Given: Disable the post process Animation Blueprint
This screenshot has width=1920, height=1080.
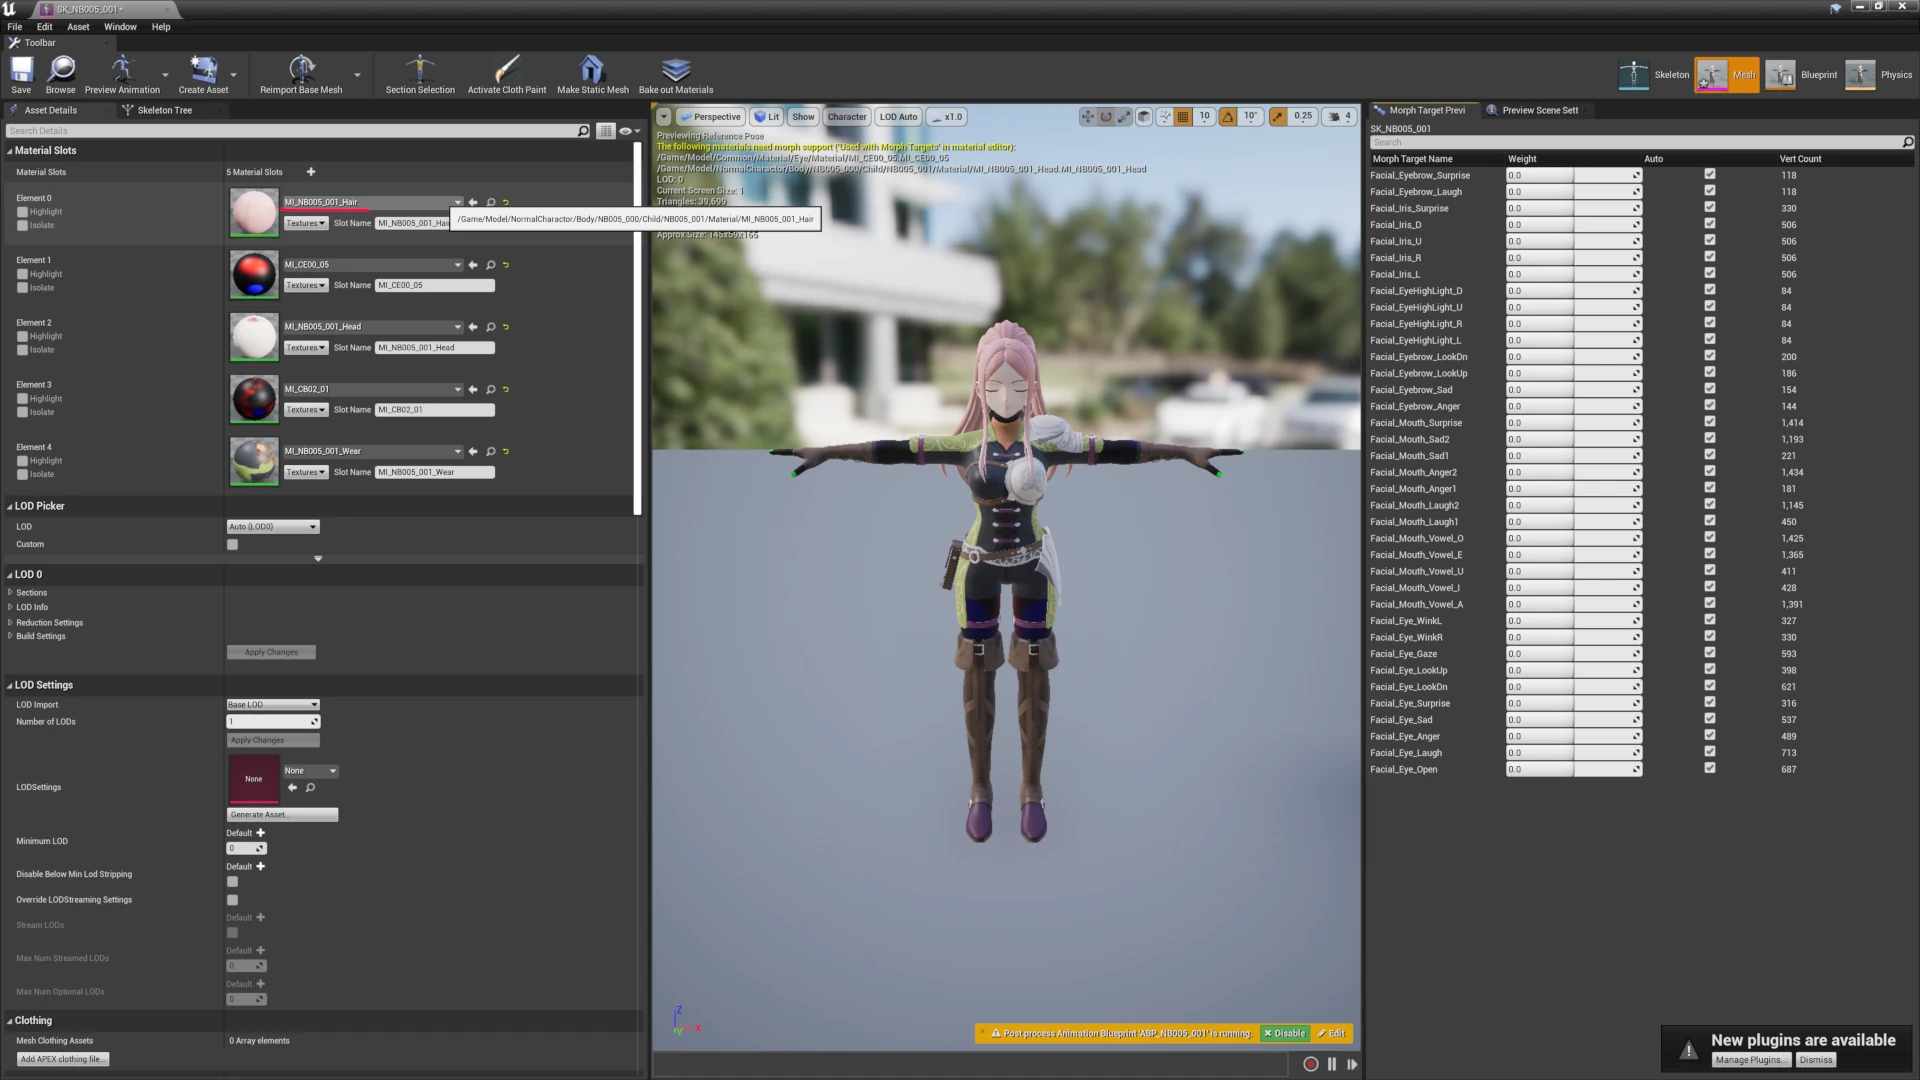Looking at the screenshot, I should pyautogui.click(x=1284, y=1034).
